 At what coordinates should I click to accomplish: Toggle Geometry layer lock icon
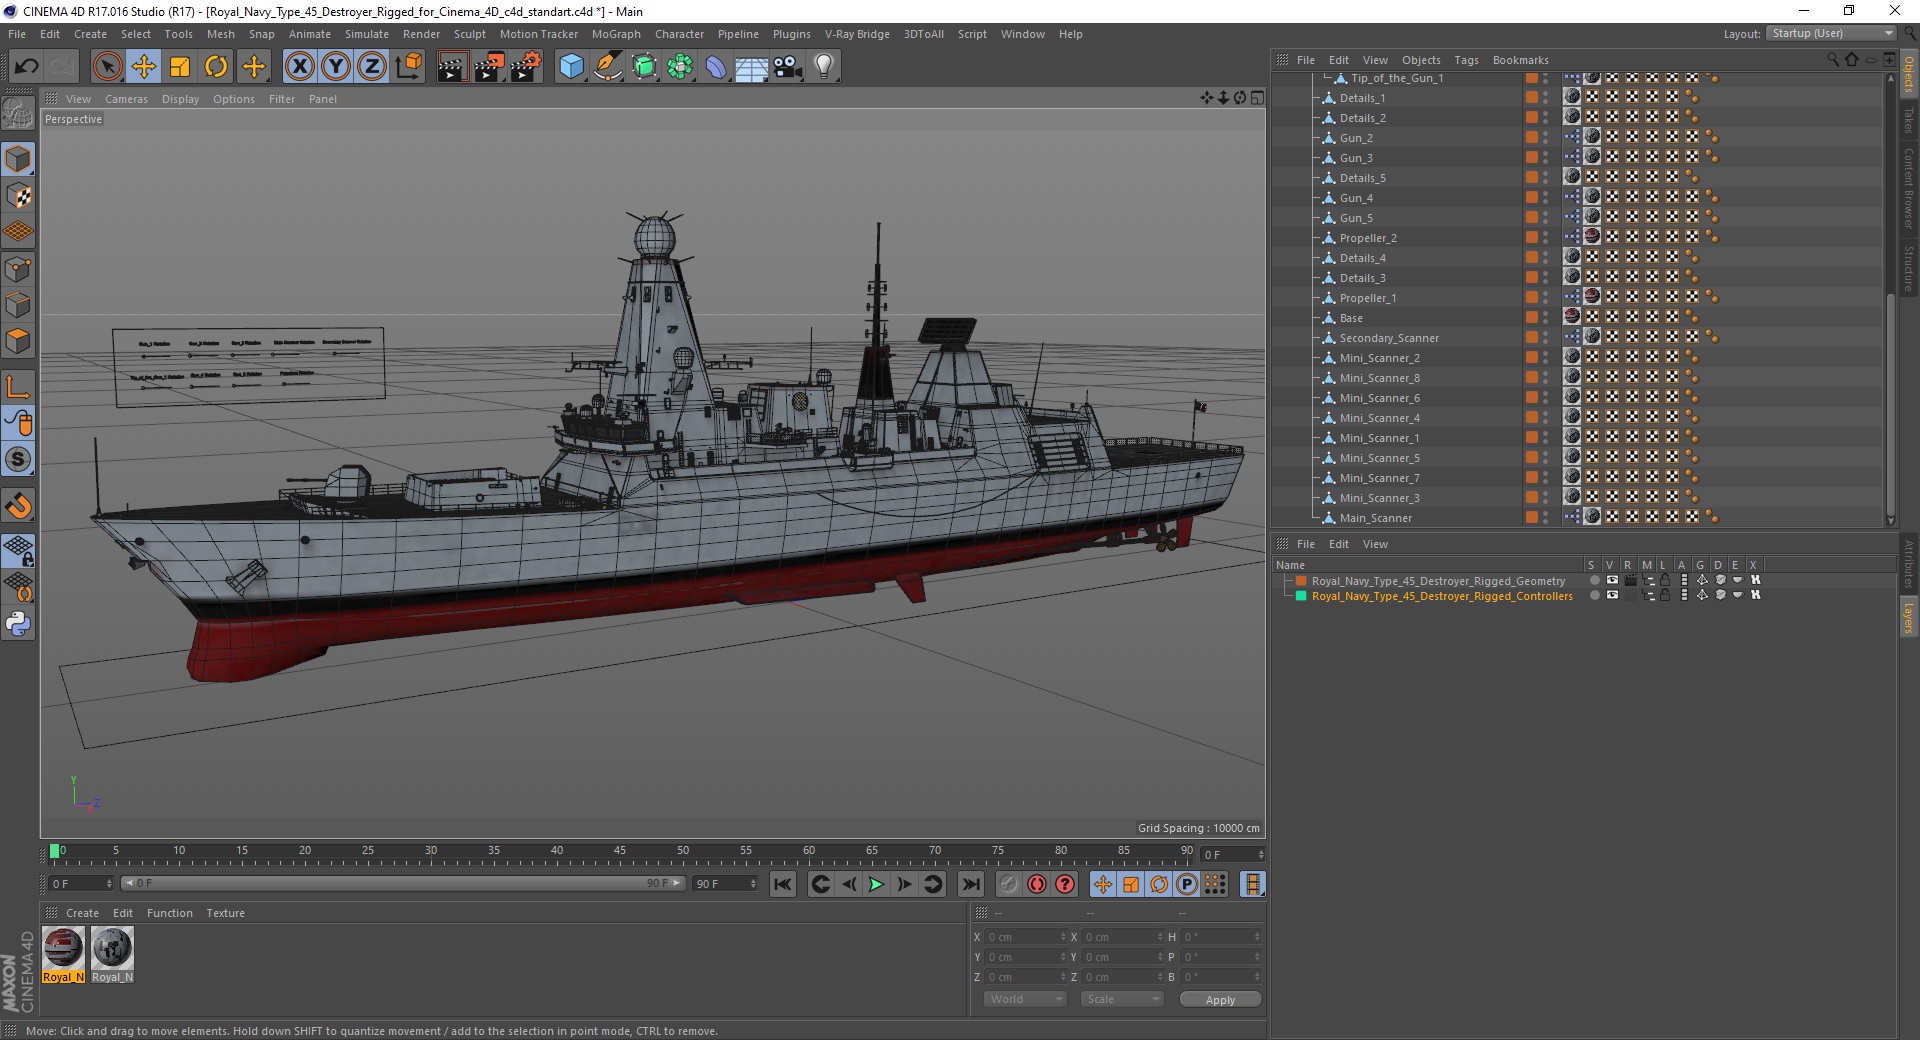1665,580
